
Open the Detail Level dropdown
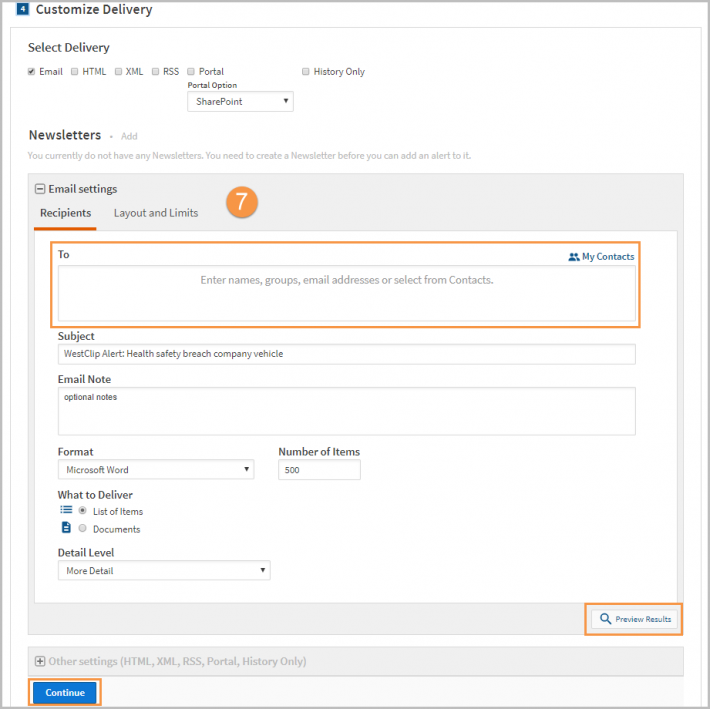(x=164, y=570)
